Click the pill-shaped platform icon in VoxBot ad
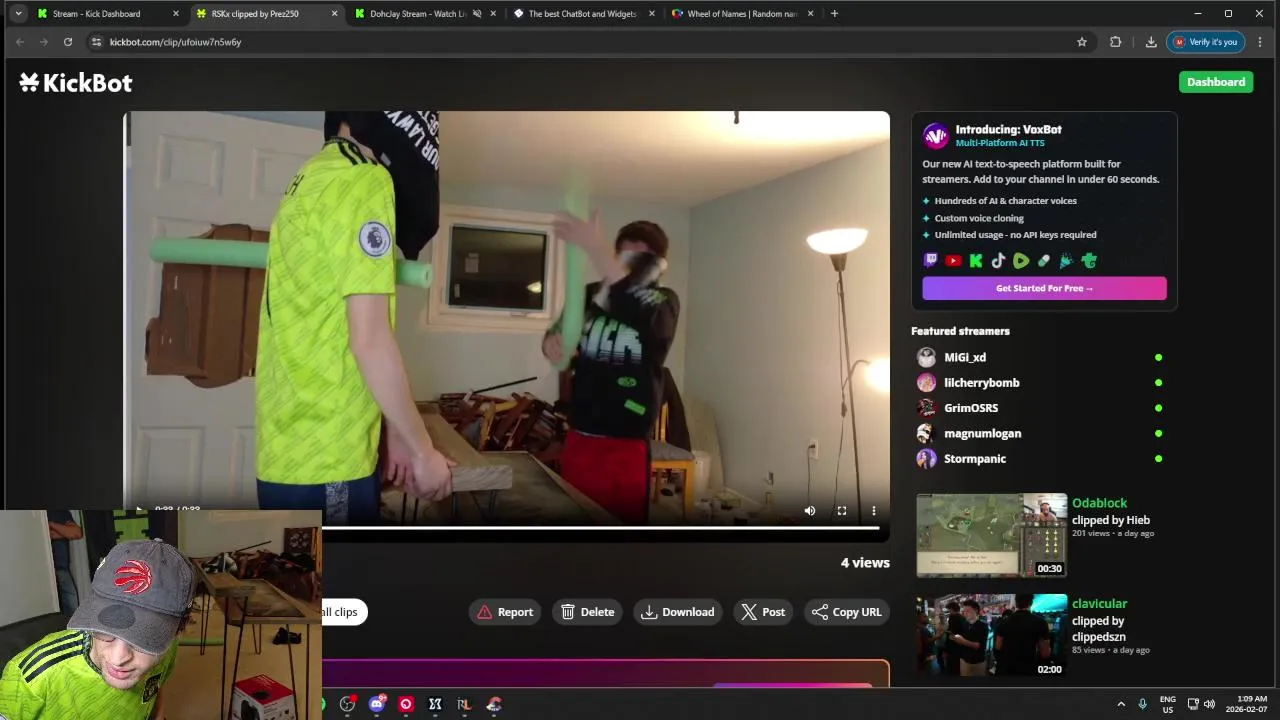 coord(1044,261)
